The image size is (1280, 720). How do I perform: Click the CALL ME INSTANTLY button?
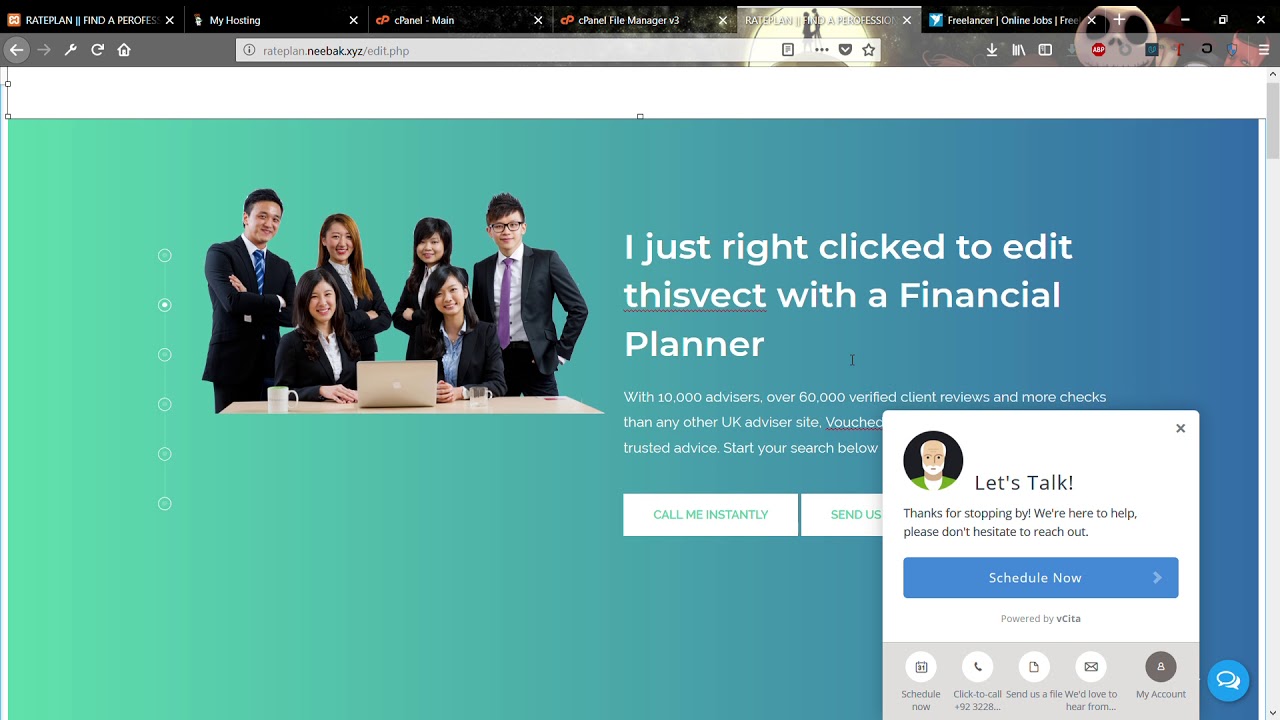711,515
